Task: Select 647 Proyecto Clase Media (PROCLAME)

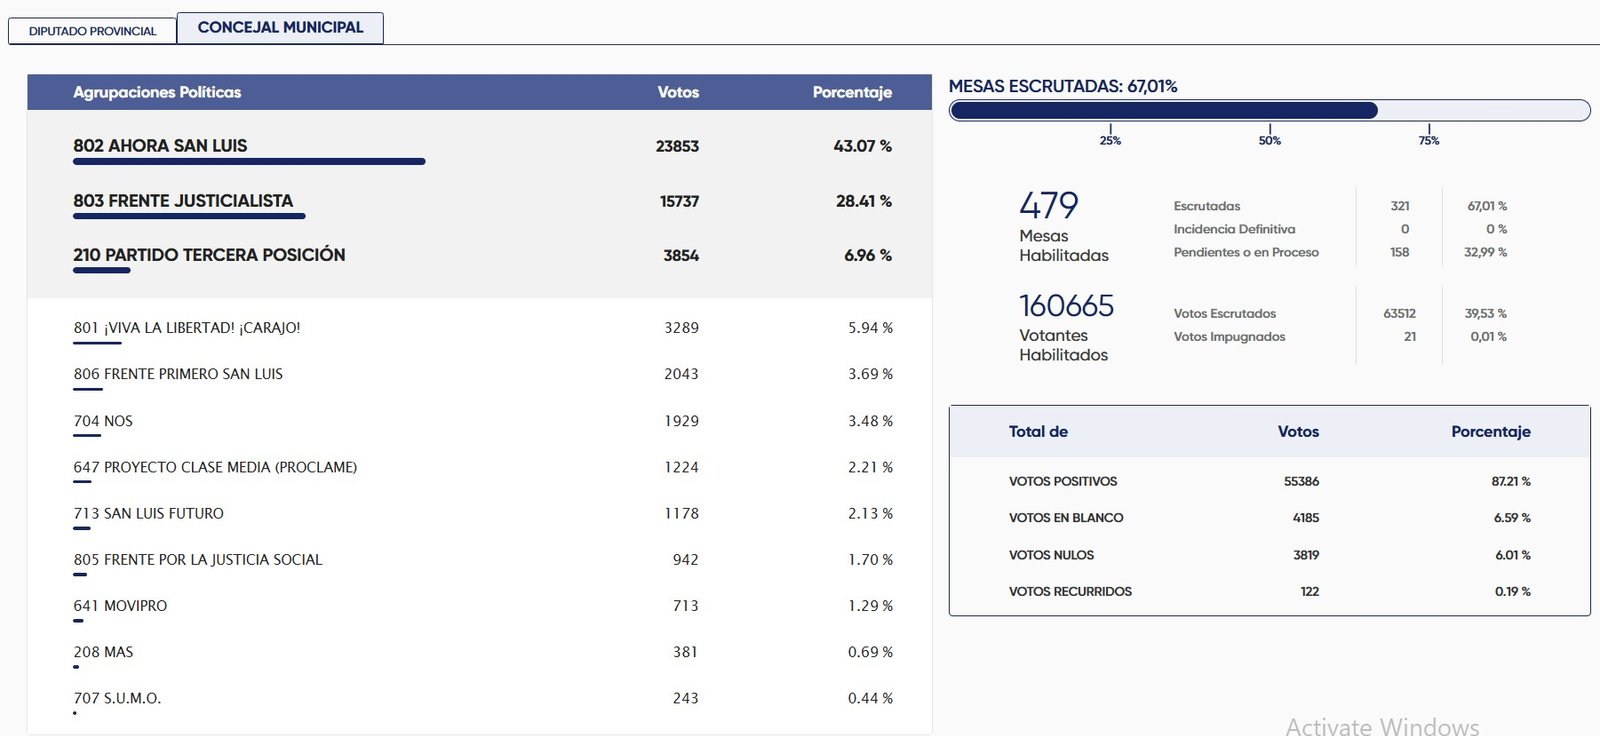Action: tap(215, 467)
